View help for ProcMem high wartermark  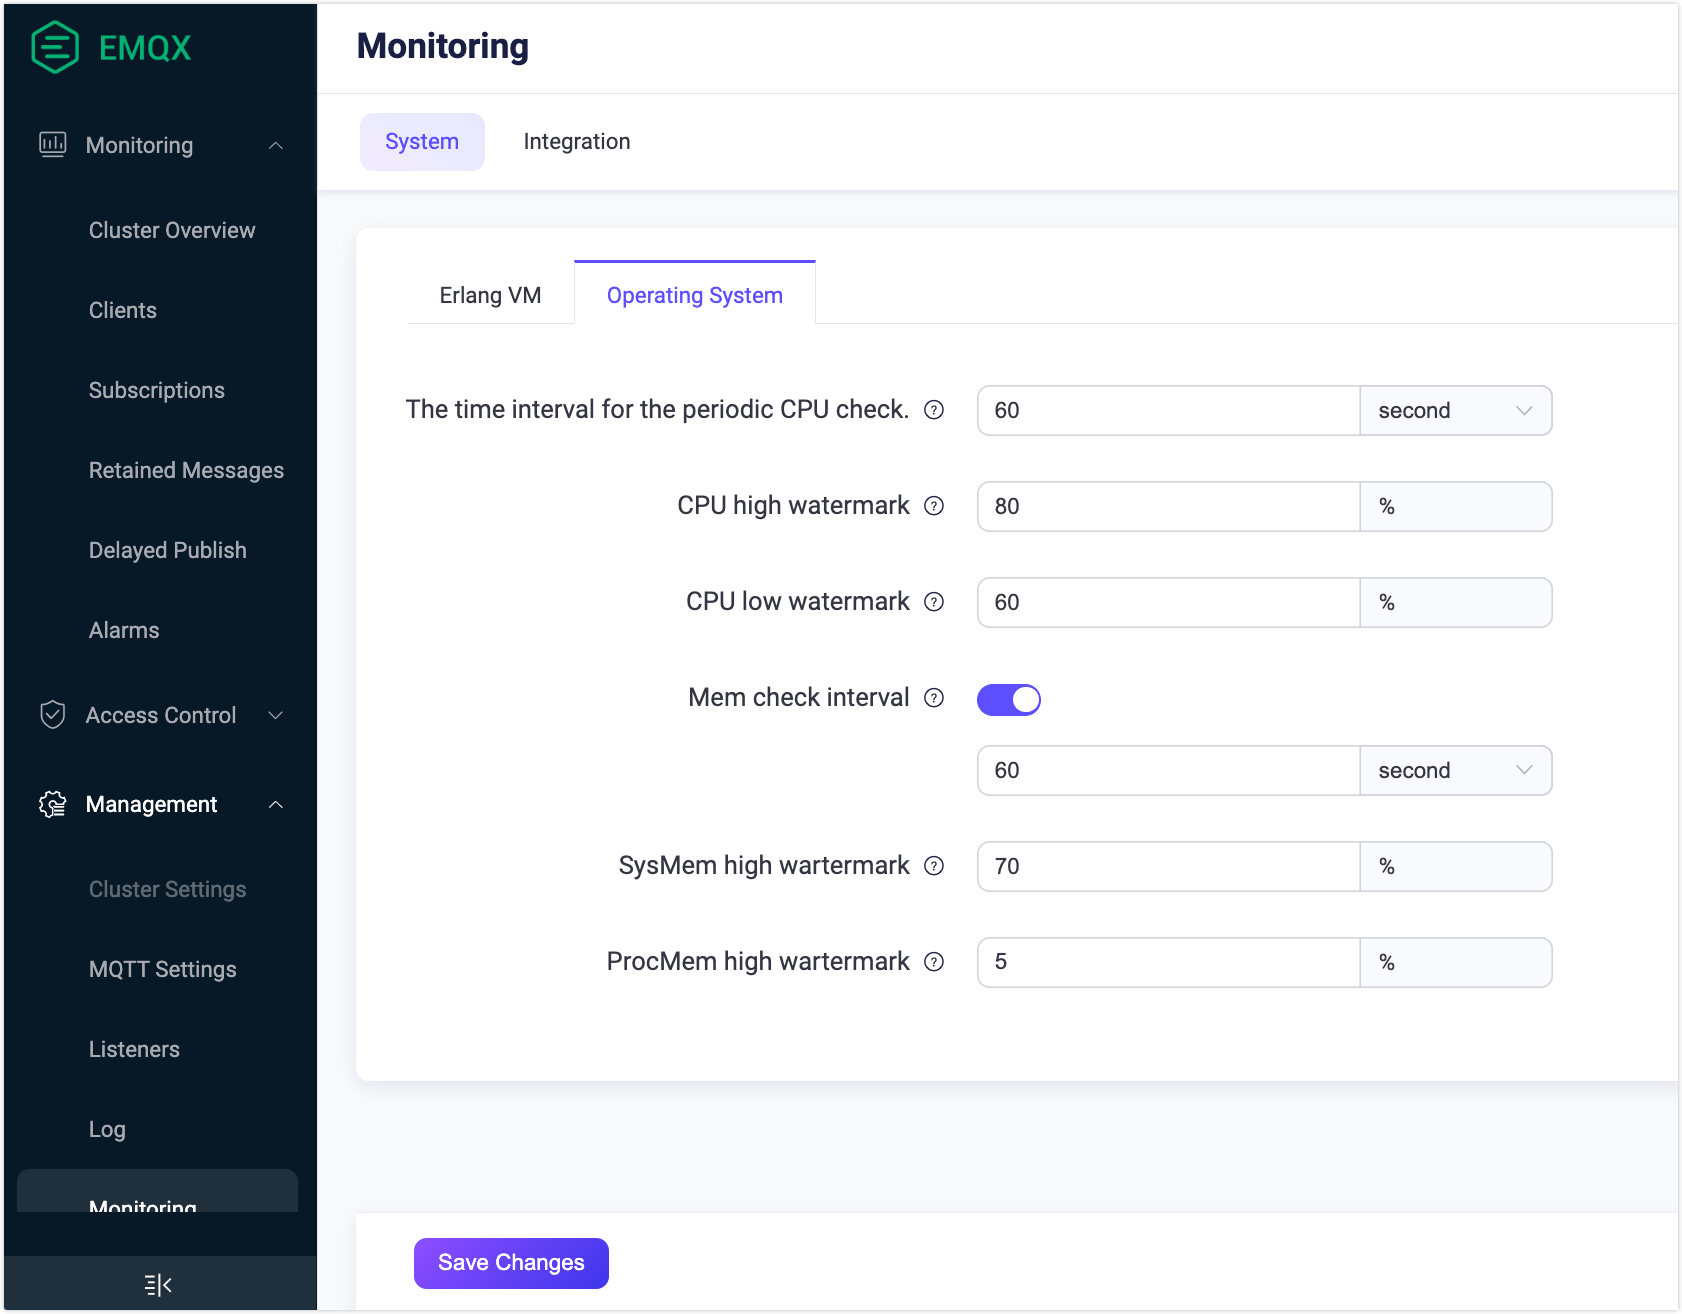(934, 962)
